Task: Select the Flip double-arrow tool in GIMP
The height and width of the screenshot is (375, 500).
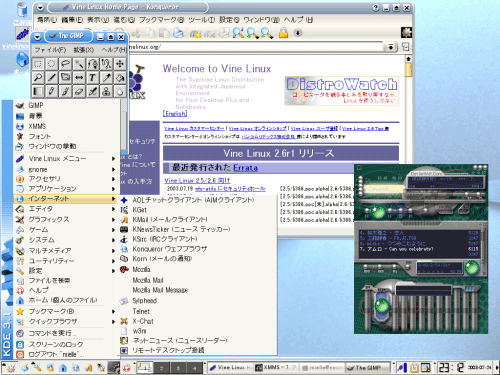Action: tap(79, 77)
